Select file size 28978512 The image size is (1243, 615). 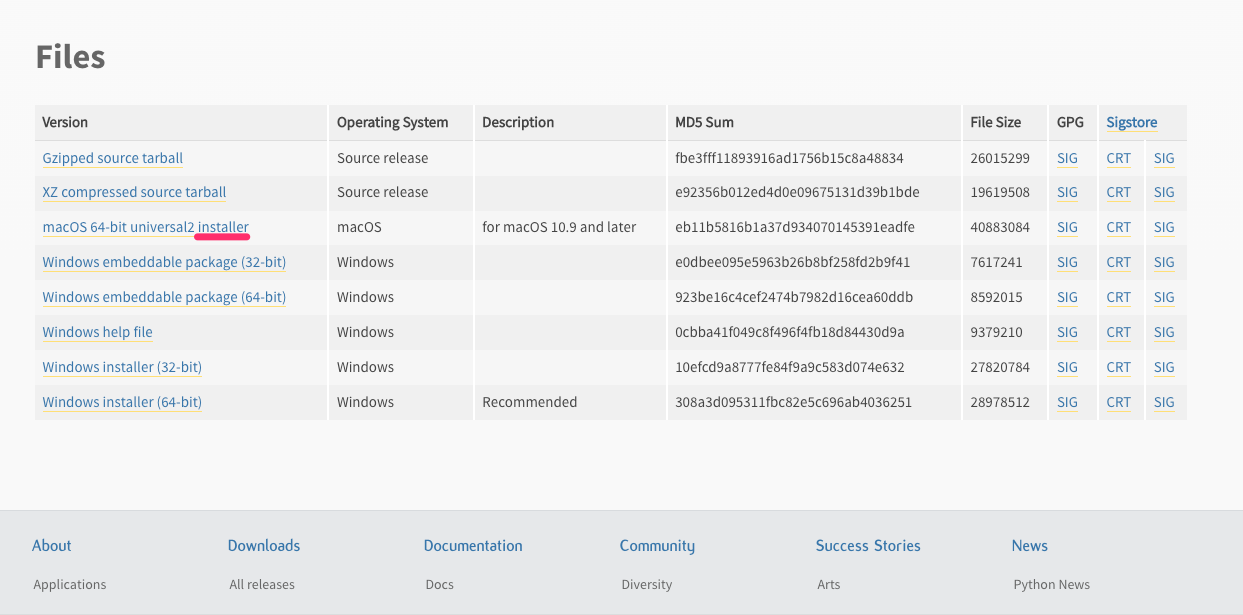click(x=1000, y=402)
